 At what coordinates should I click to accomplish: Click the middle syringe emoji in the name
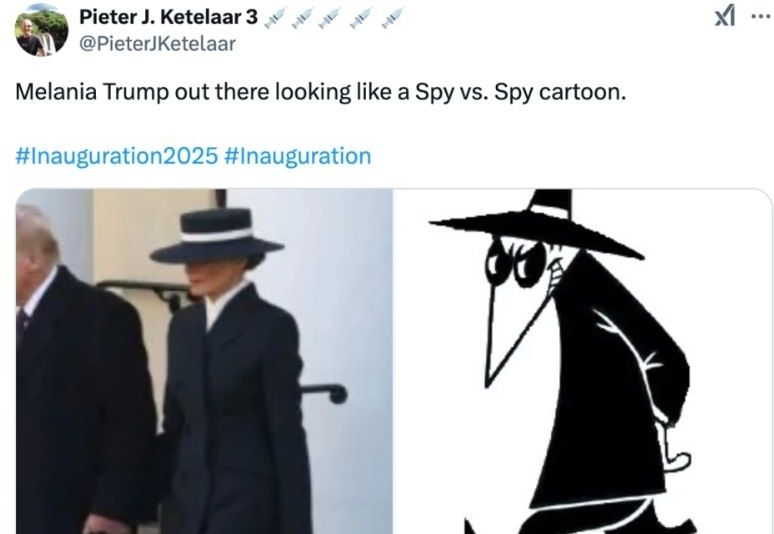pos(331,16)
